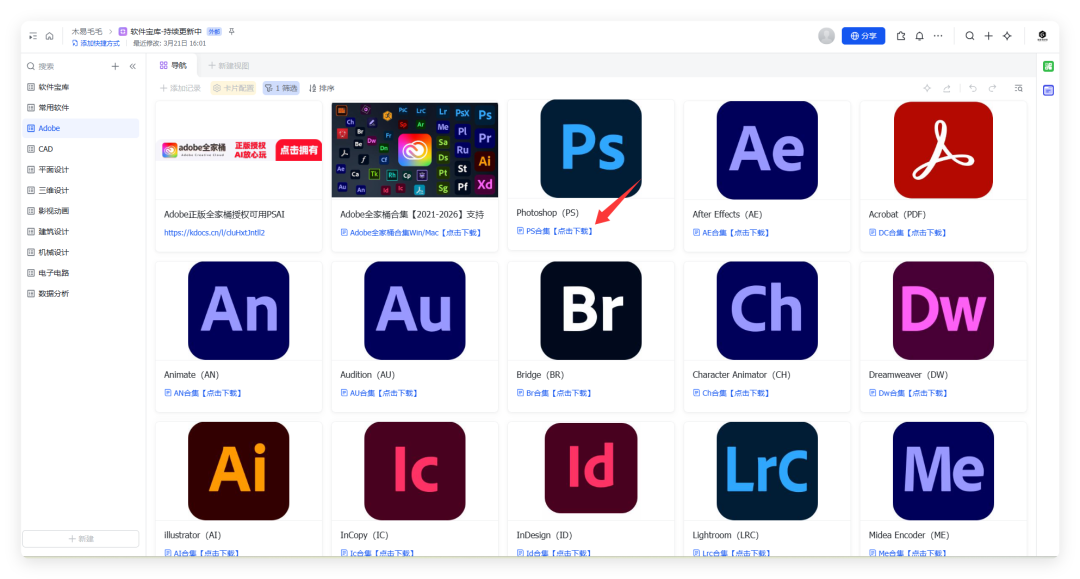Viewport: 1080px width, 579px height.
Task: Click the Illustrator Ai icon
Action: 238,471
